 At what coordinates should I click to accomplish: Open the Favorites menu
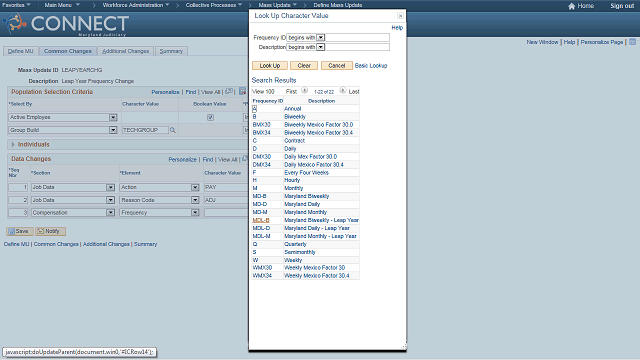pos(16,5)
